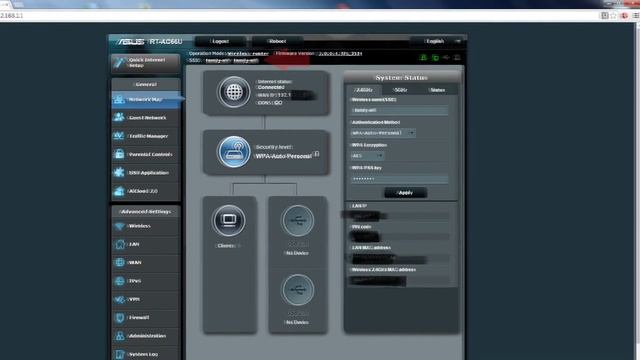The height and width of the screenshot is (360, 640).
Task: Click the lower USB port icon
Action: pos(298,290)
